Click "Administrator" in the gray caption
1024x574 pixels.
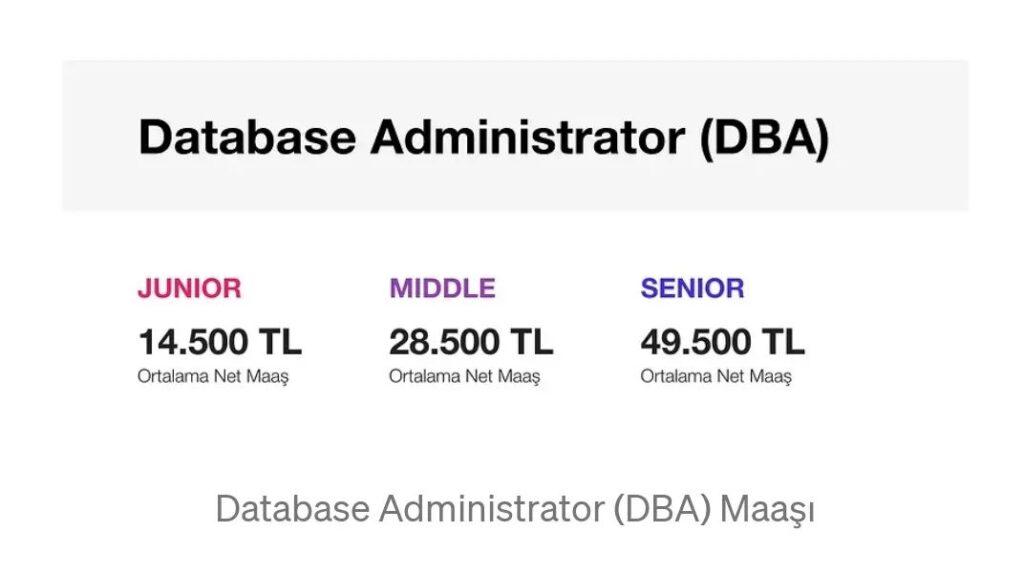click(489, 509)
